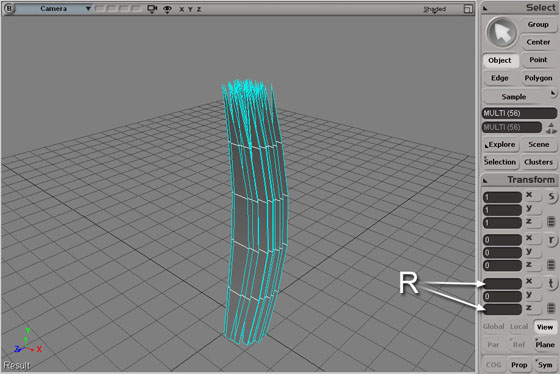Click the up arrow beside MULTI (56) field

[551, 125]
